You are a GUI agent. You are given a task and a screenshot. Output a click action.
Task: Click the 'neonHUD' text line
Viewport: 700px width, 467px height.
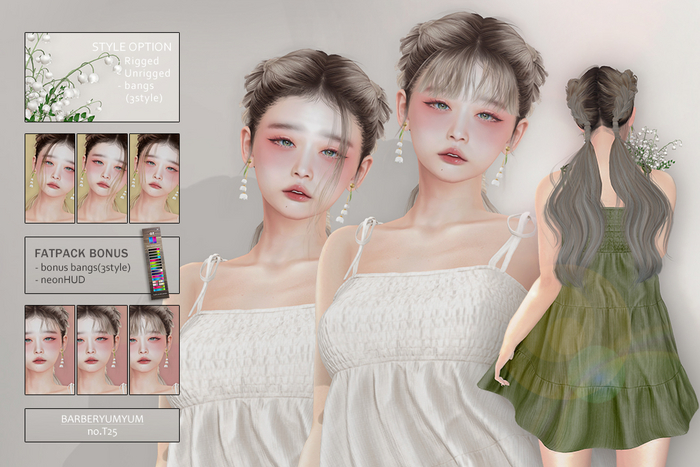[62, 280]
